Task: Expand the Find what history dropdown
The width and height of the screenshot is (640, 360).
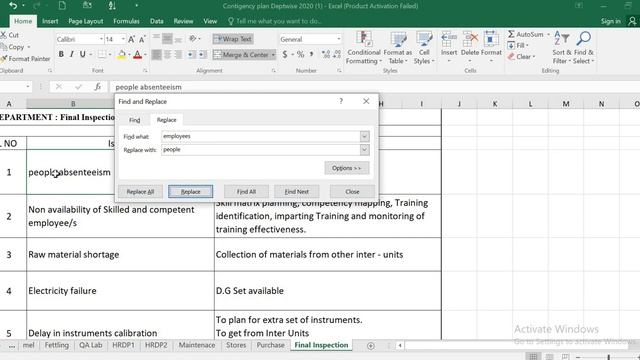Action: tap(364, 136)
